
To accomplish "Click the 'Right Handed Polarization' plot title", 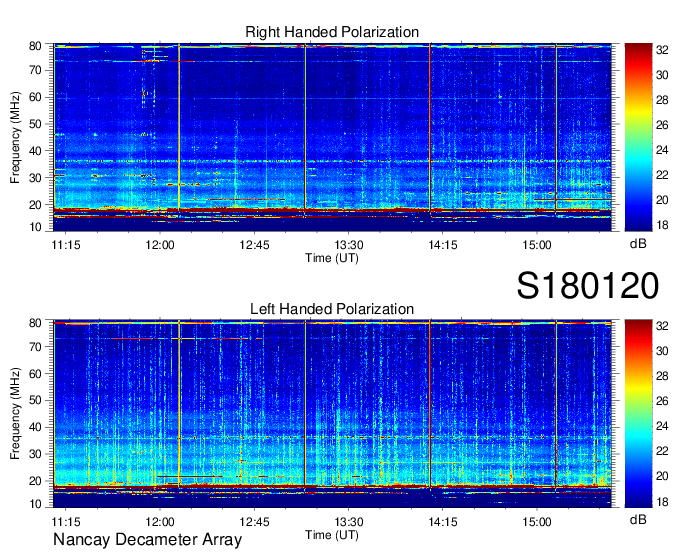I will [332, 32].
